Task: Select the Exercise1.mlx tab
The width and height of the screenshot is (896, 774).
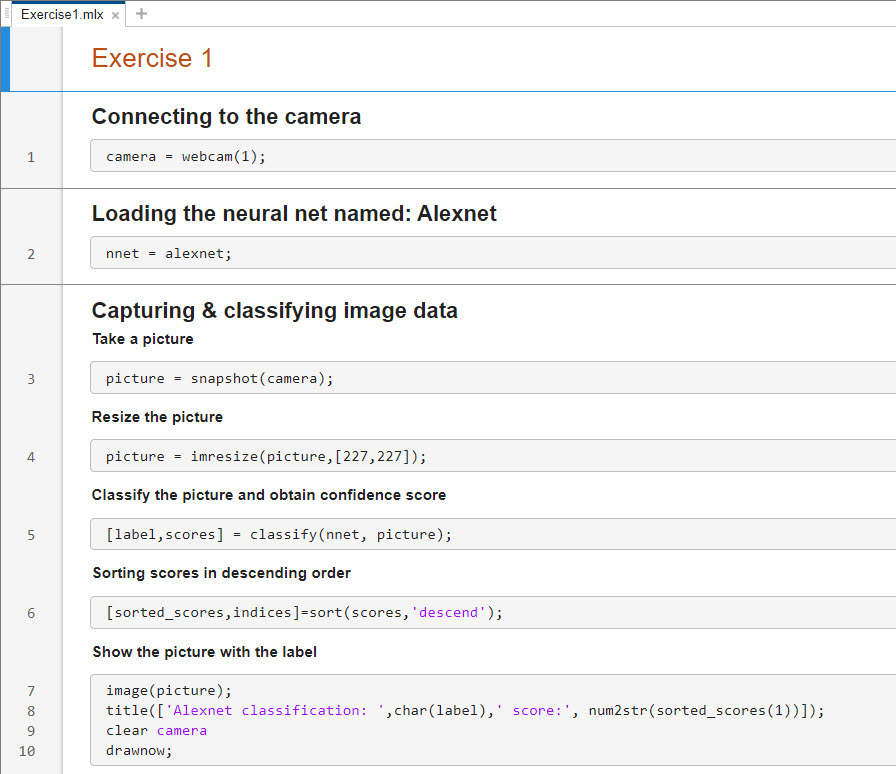Action: pos(60,14)
